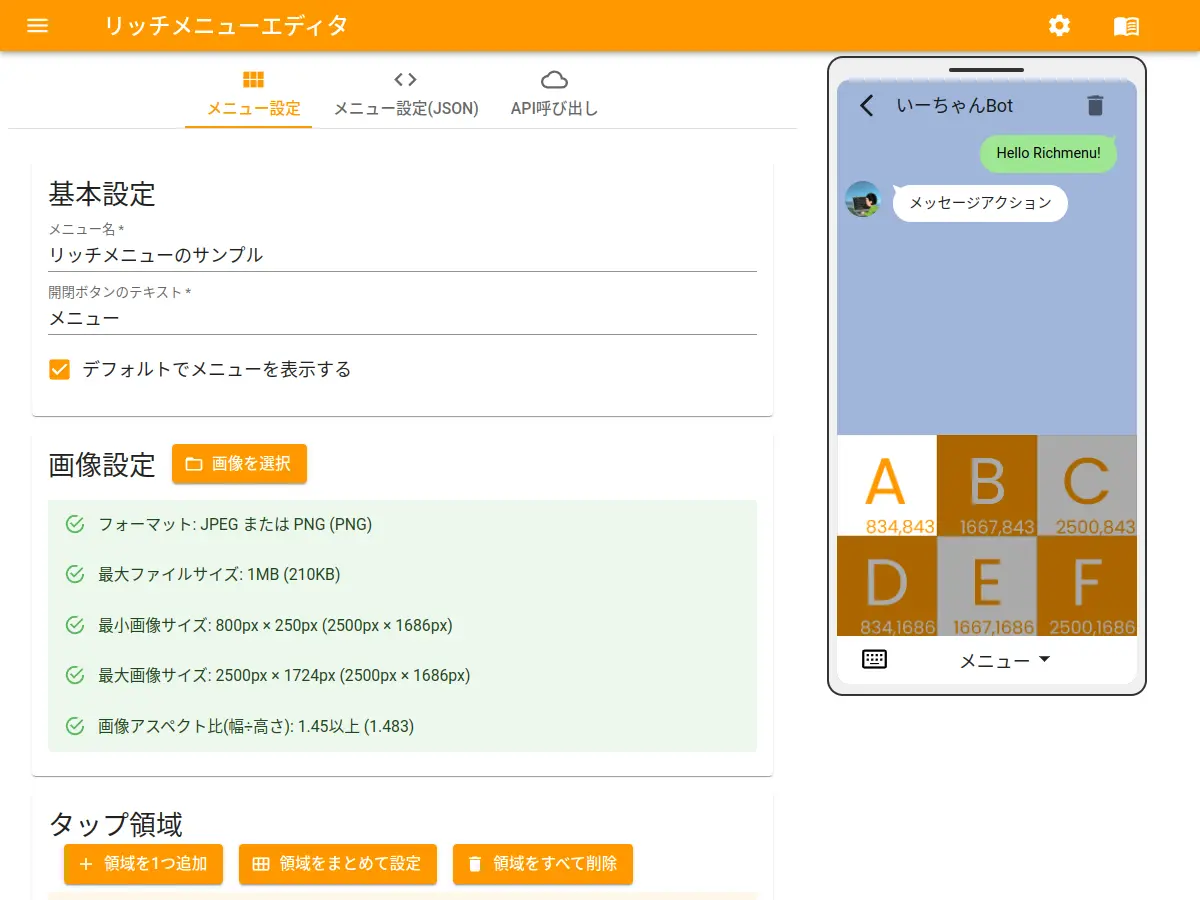
Task: Click check icon beside 画像アスペクト比 row
Action: point(74,726)
